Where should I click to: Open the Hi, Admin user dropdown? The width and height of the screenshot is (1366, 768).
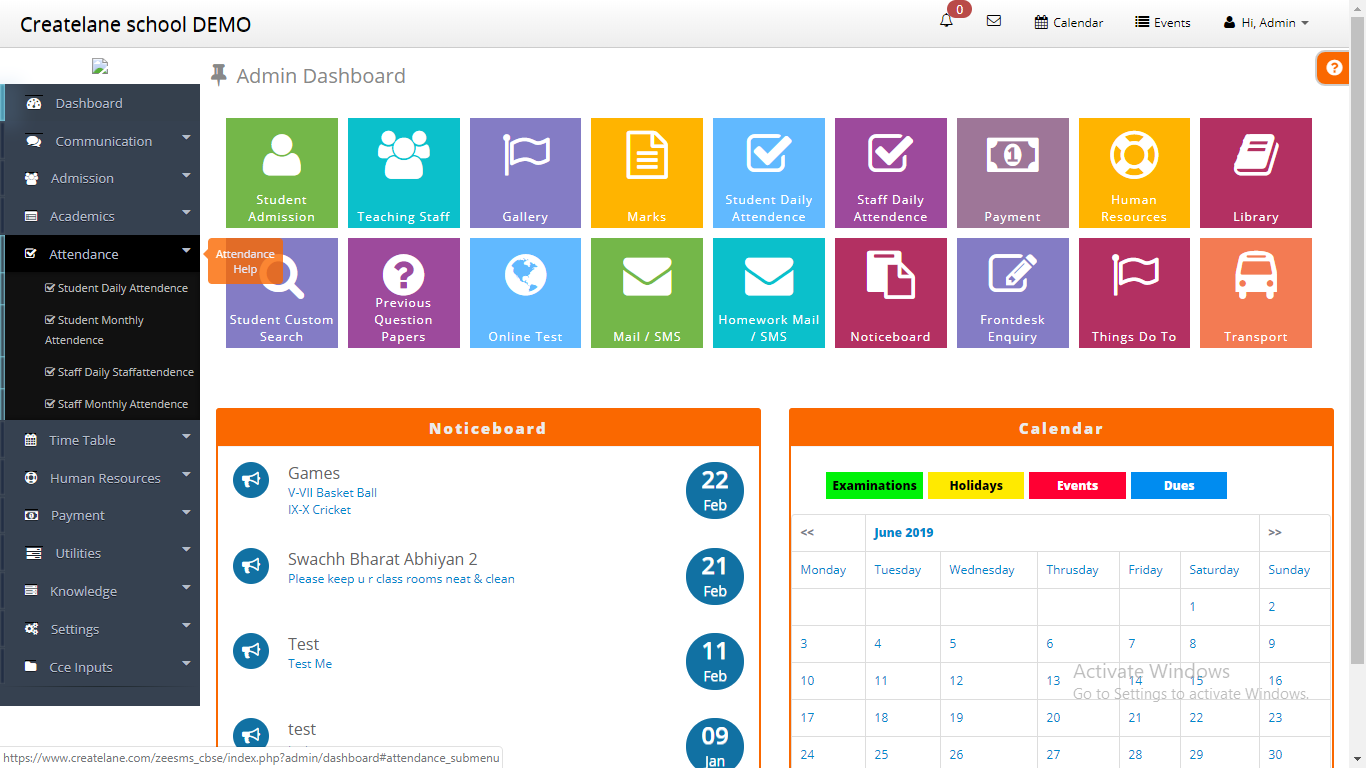tap(1266, 22)
